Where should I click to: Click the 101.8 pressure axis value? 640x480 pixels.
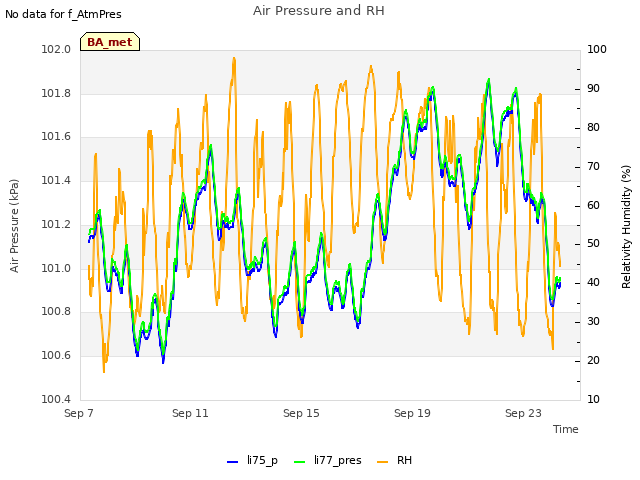[x=56, y=93]
